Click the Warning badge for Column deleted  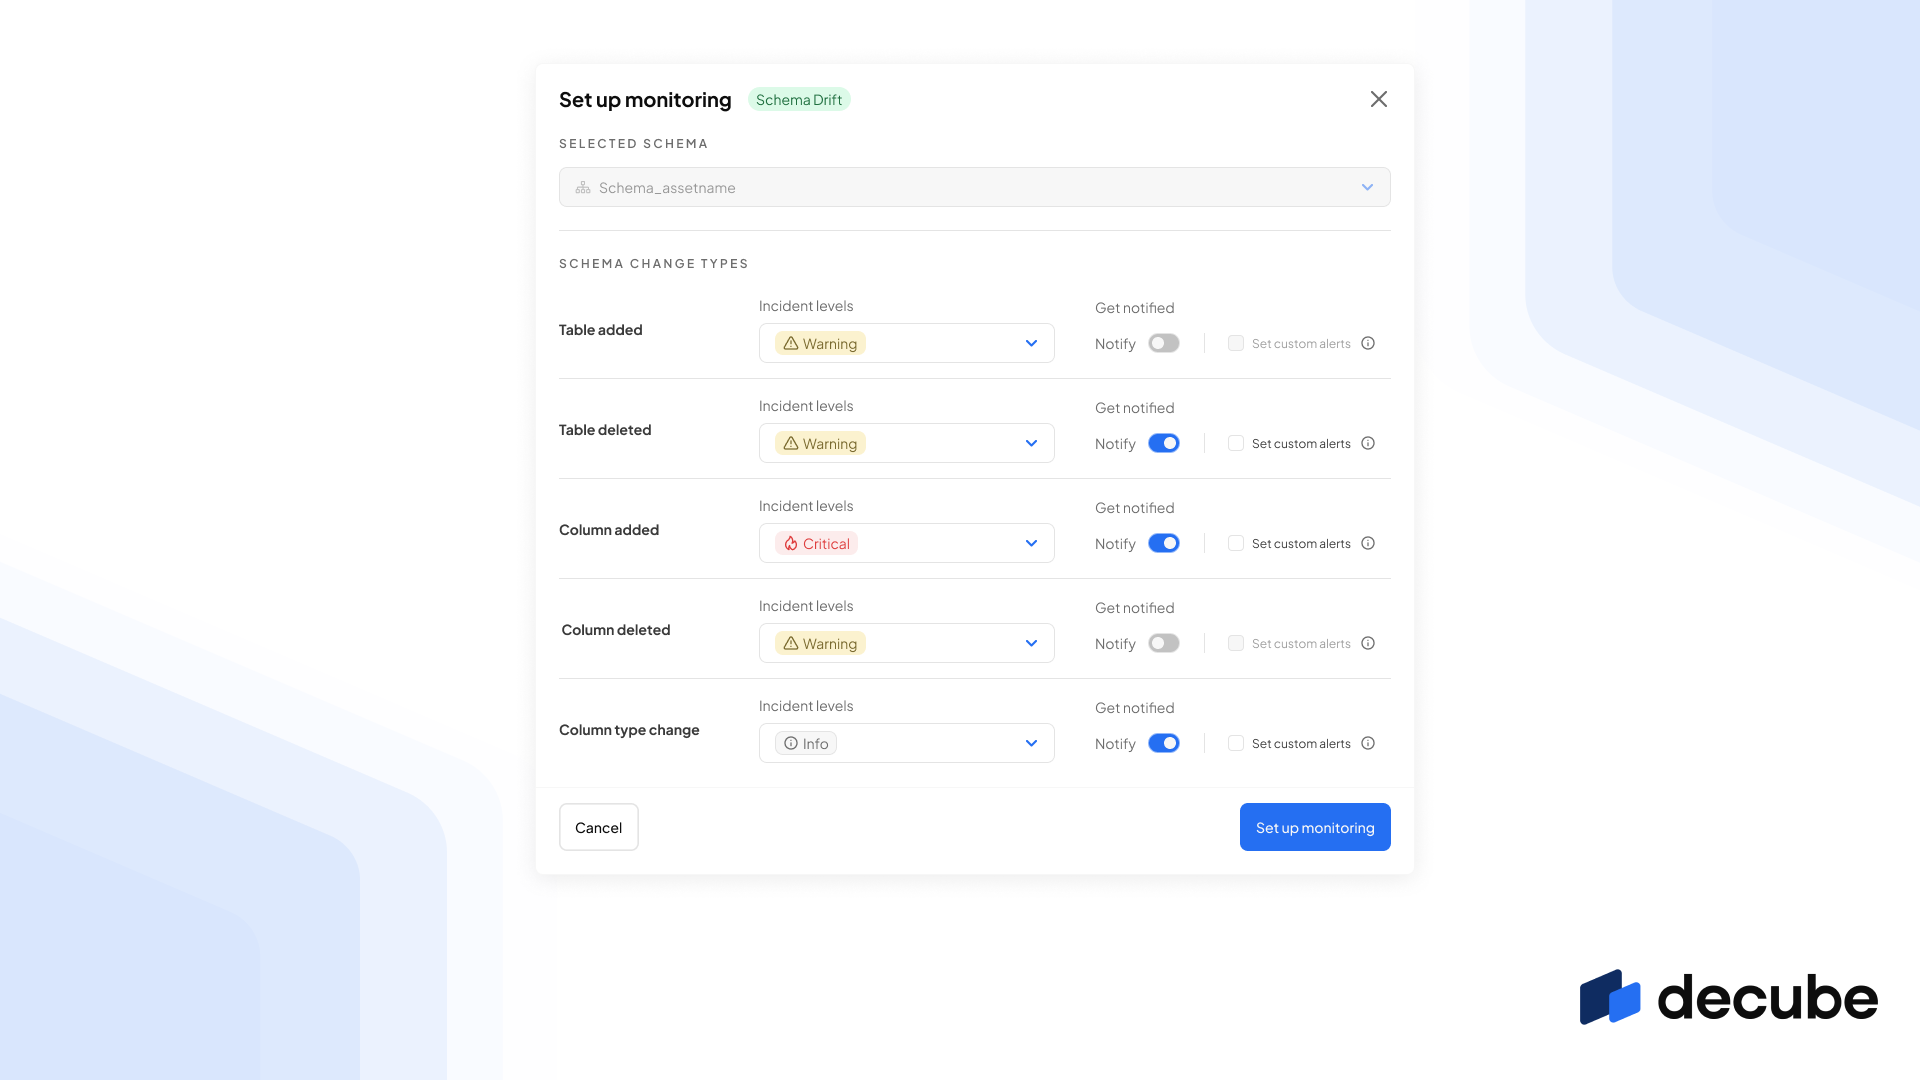click(820, 643)
